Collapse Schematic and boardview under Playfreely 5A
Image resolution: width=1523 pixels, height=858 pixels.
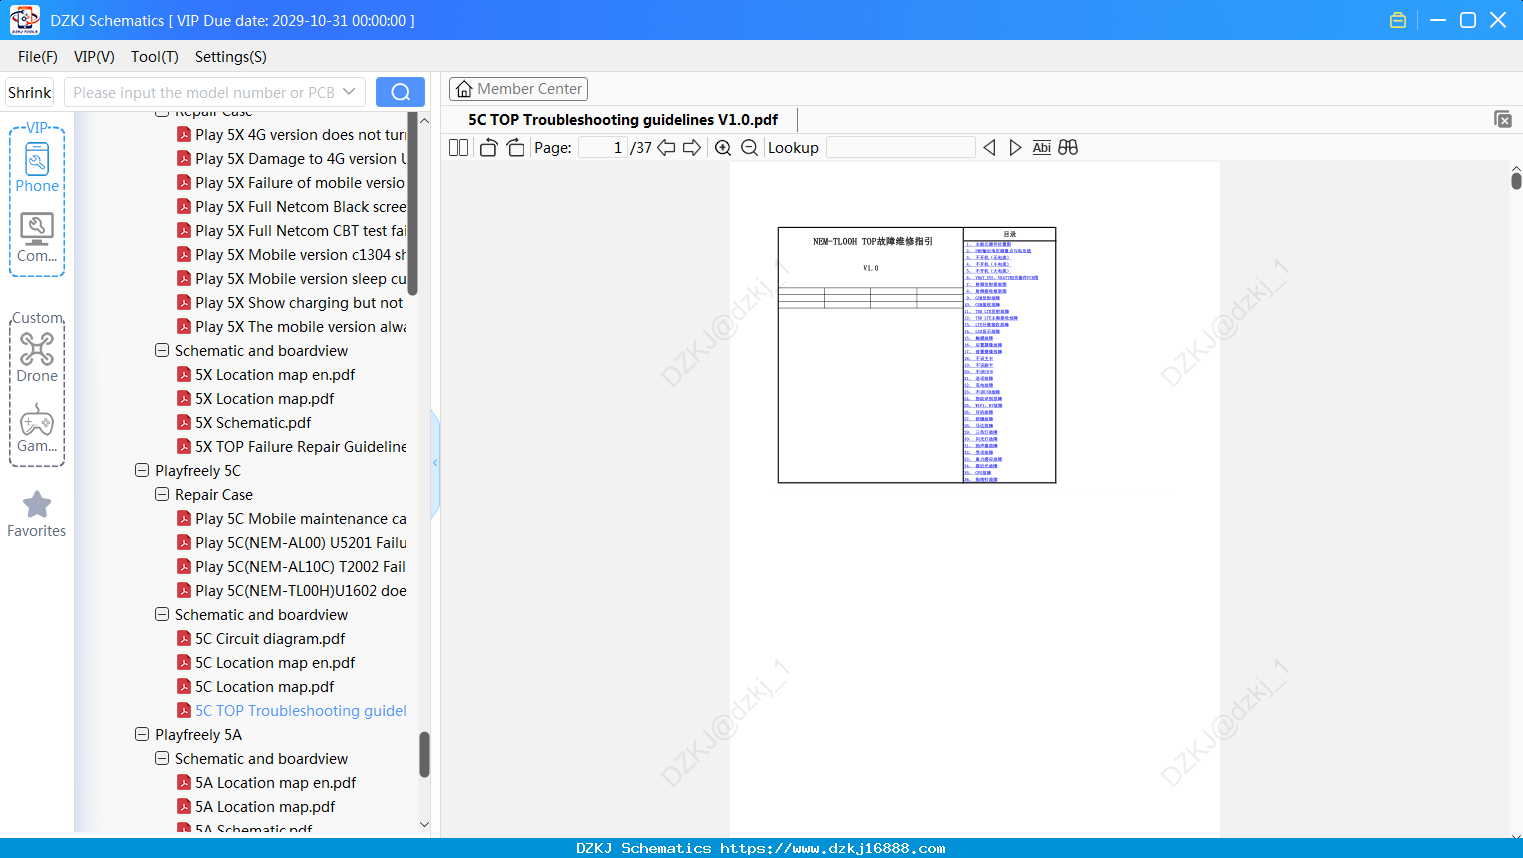point(162,758)
